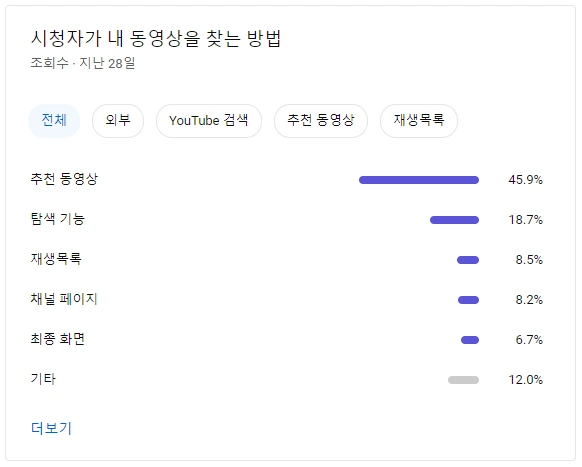Switch to the 외부 filter chip
Image resolution: width=582 pixels, height=467 pixels.
(x=118, y=121)
